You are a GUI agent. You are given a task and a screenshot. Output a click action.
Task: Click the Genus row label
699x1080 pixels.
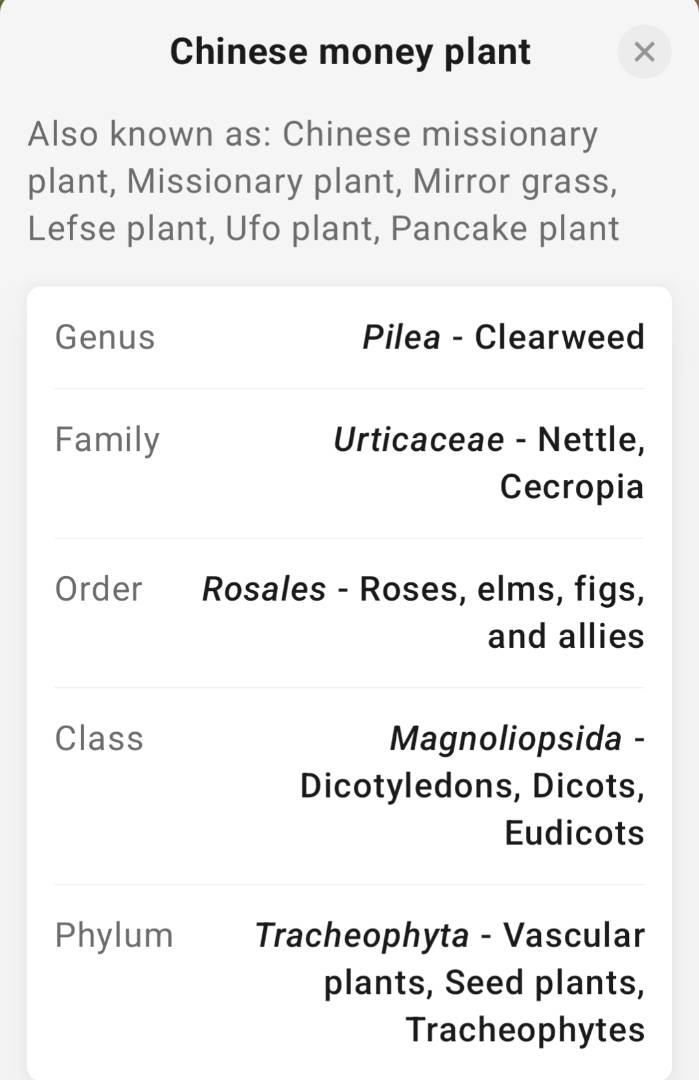click(x=105, y=338)
